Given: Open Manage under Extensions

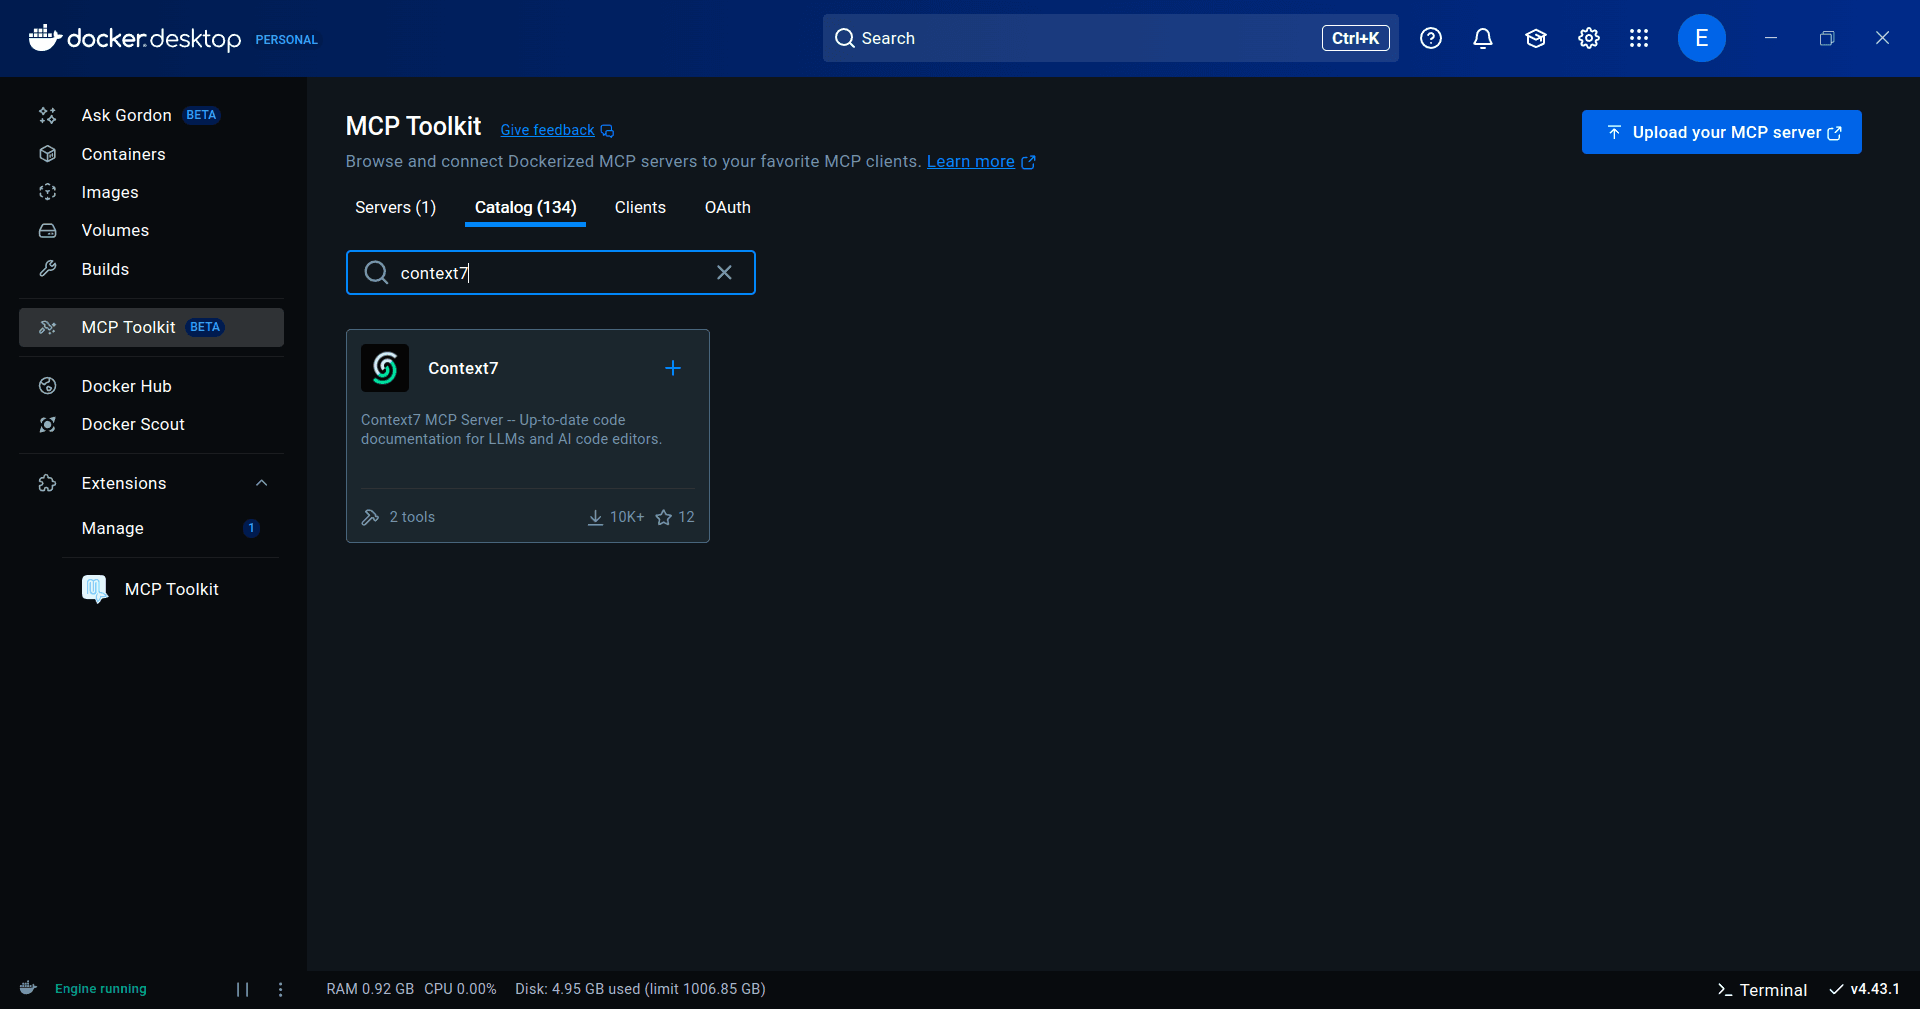Looking at the screenshot, I should coord(112,528).
